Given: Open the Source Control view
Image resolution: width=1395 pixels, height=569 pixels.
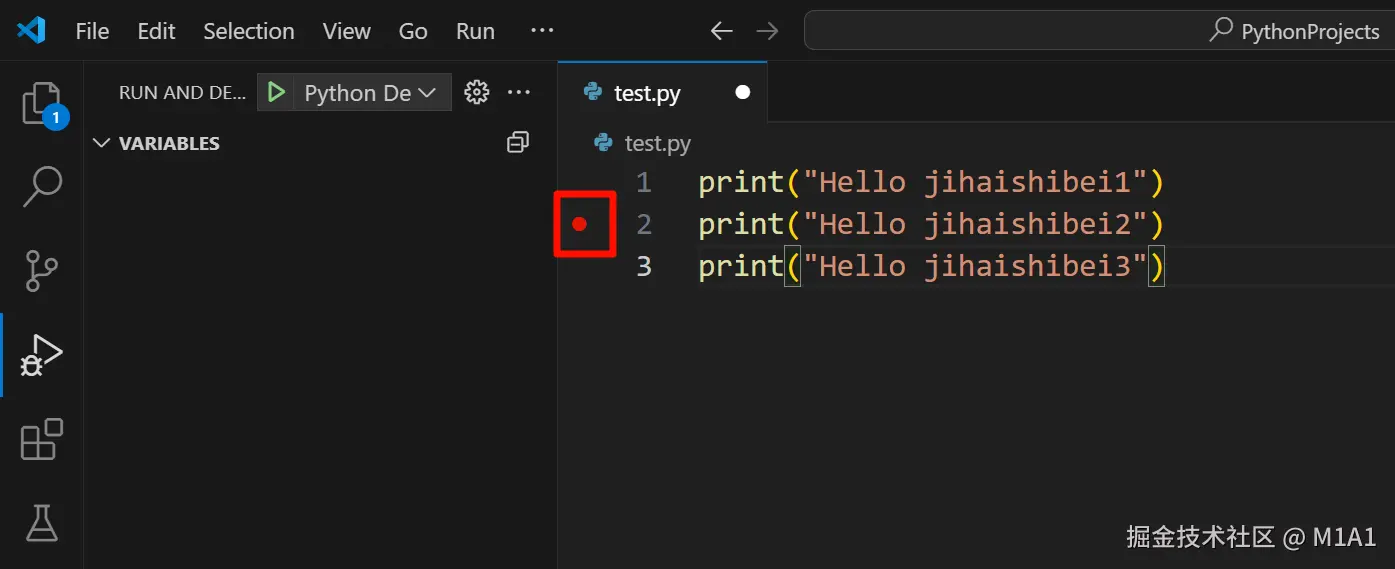Looking at the screenshot, I should coord(42,269).
